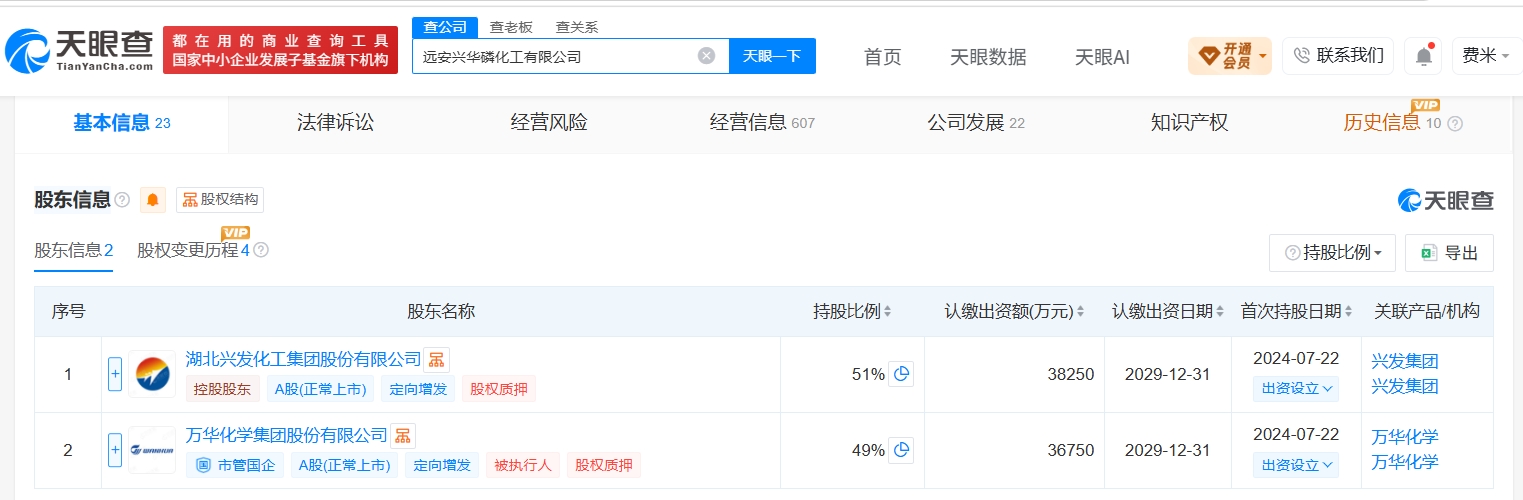
Task: Click the first 兴发集团 related product link
Action: 1405,362
